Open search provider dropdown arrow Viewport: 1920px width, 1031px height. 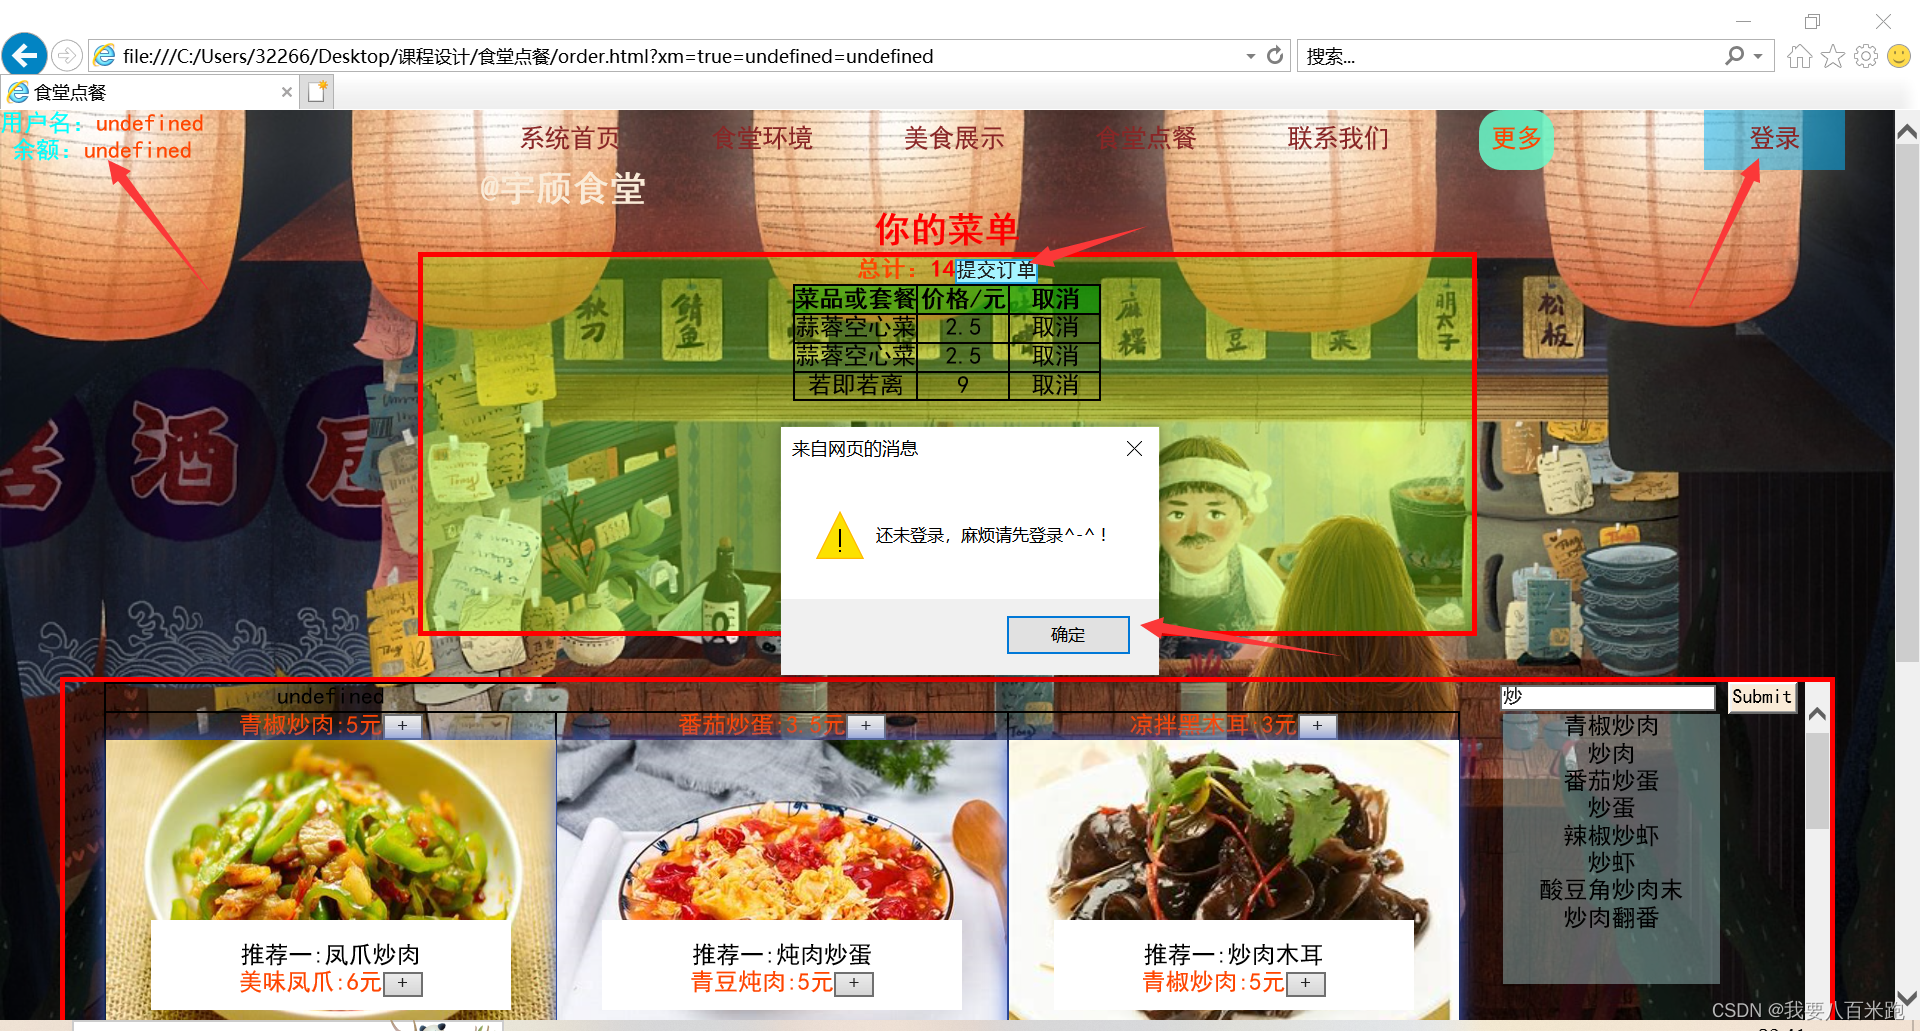[1758, 56]
